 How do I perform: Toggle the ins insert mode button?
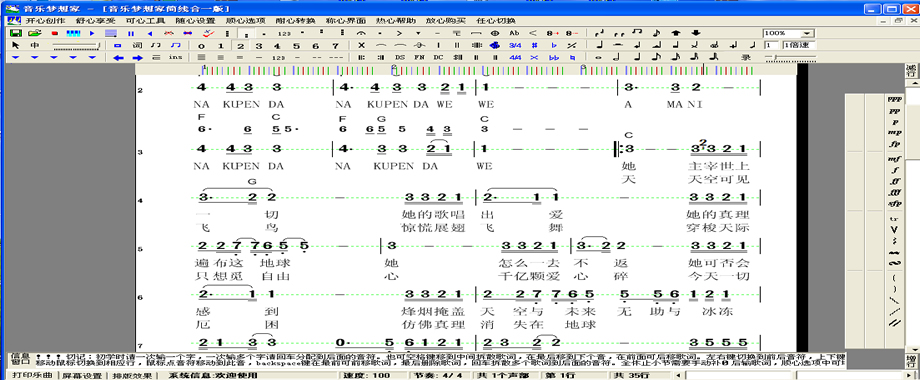(175, 57)
